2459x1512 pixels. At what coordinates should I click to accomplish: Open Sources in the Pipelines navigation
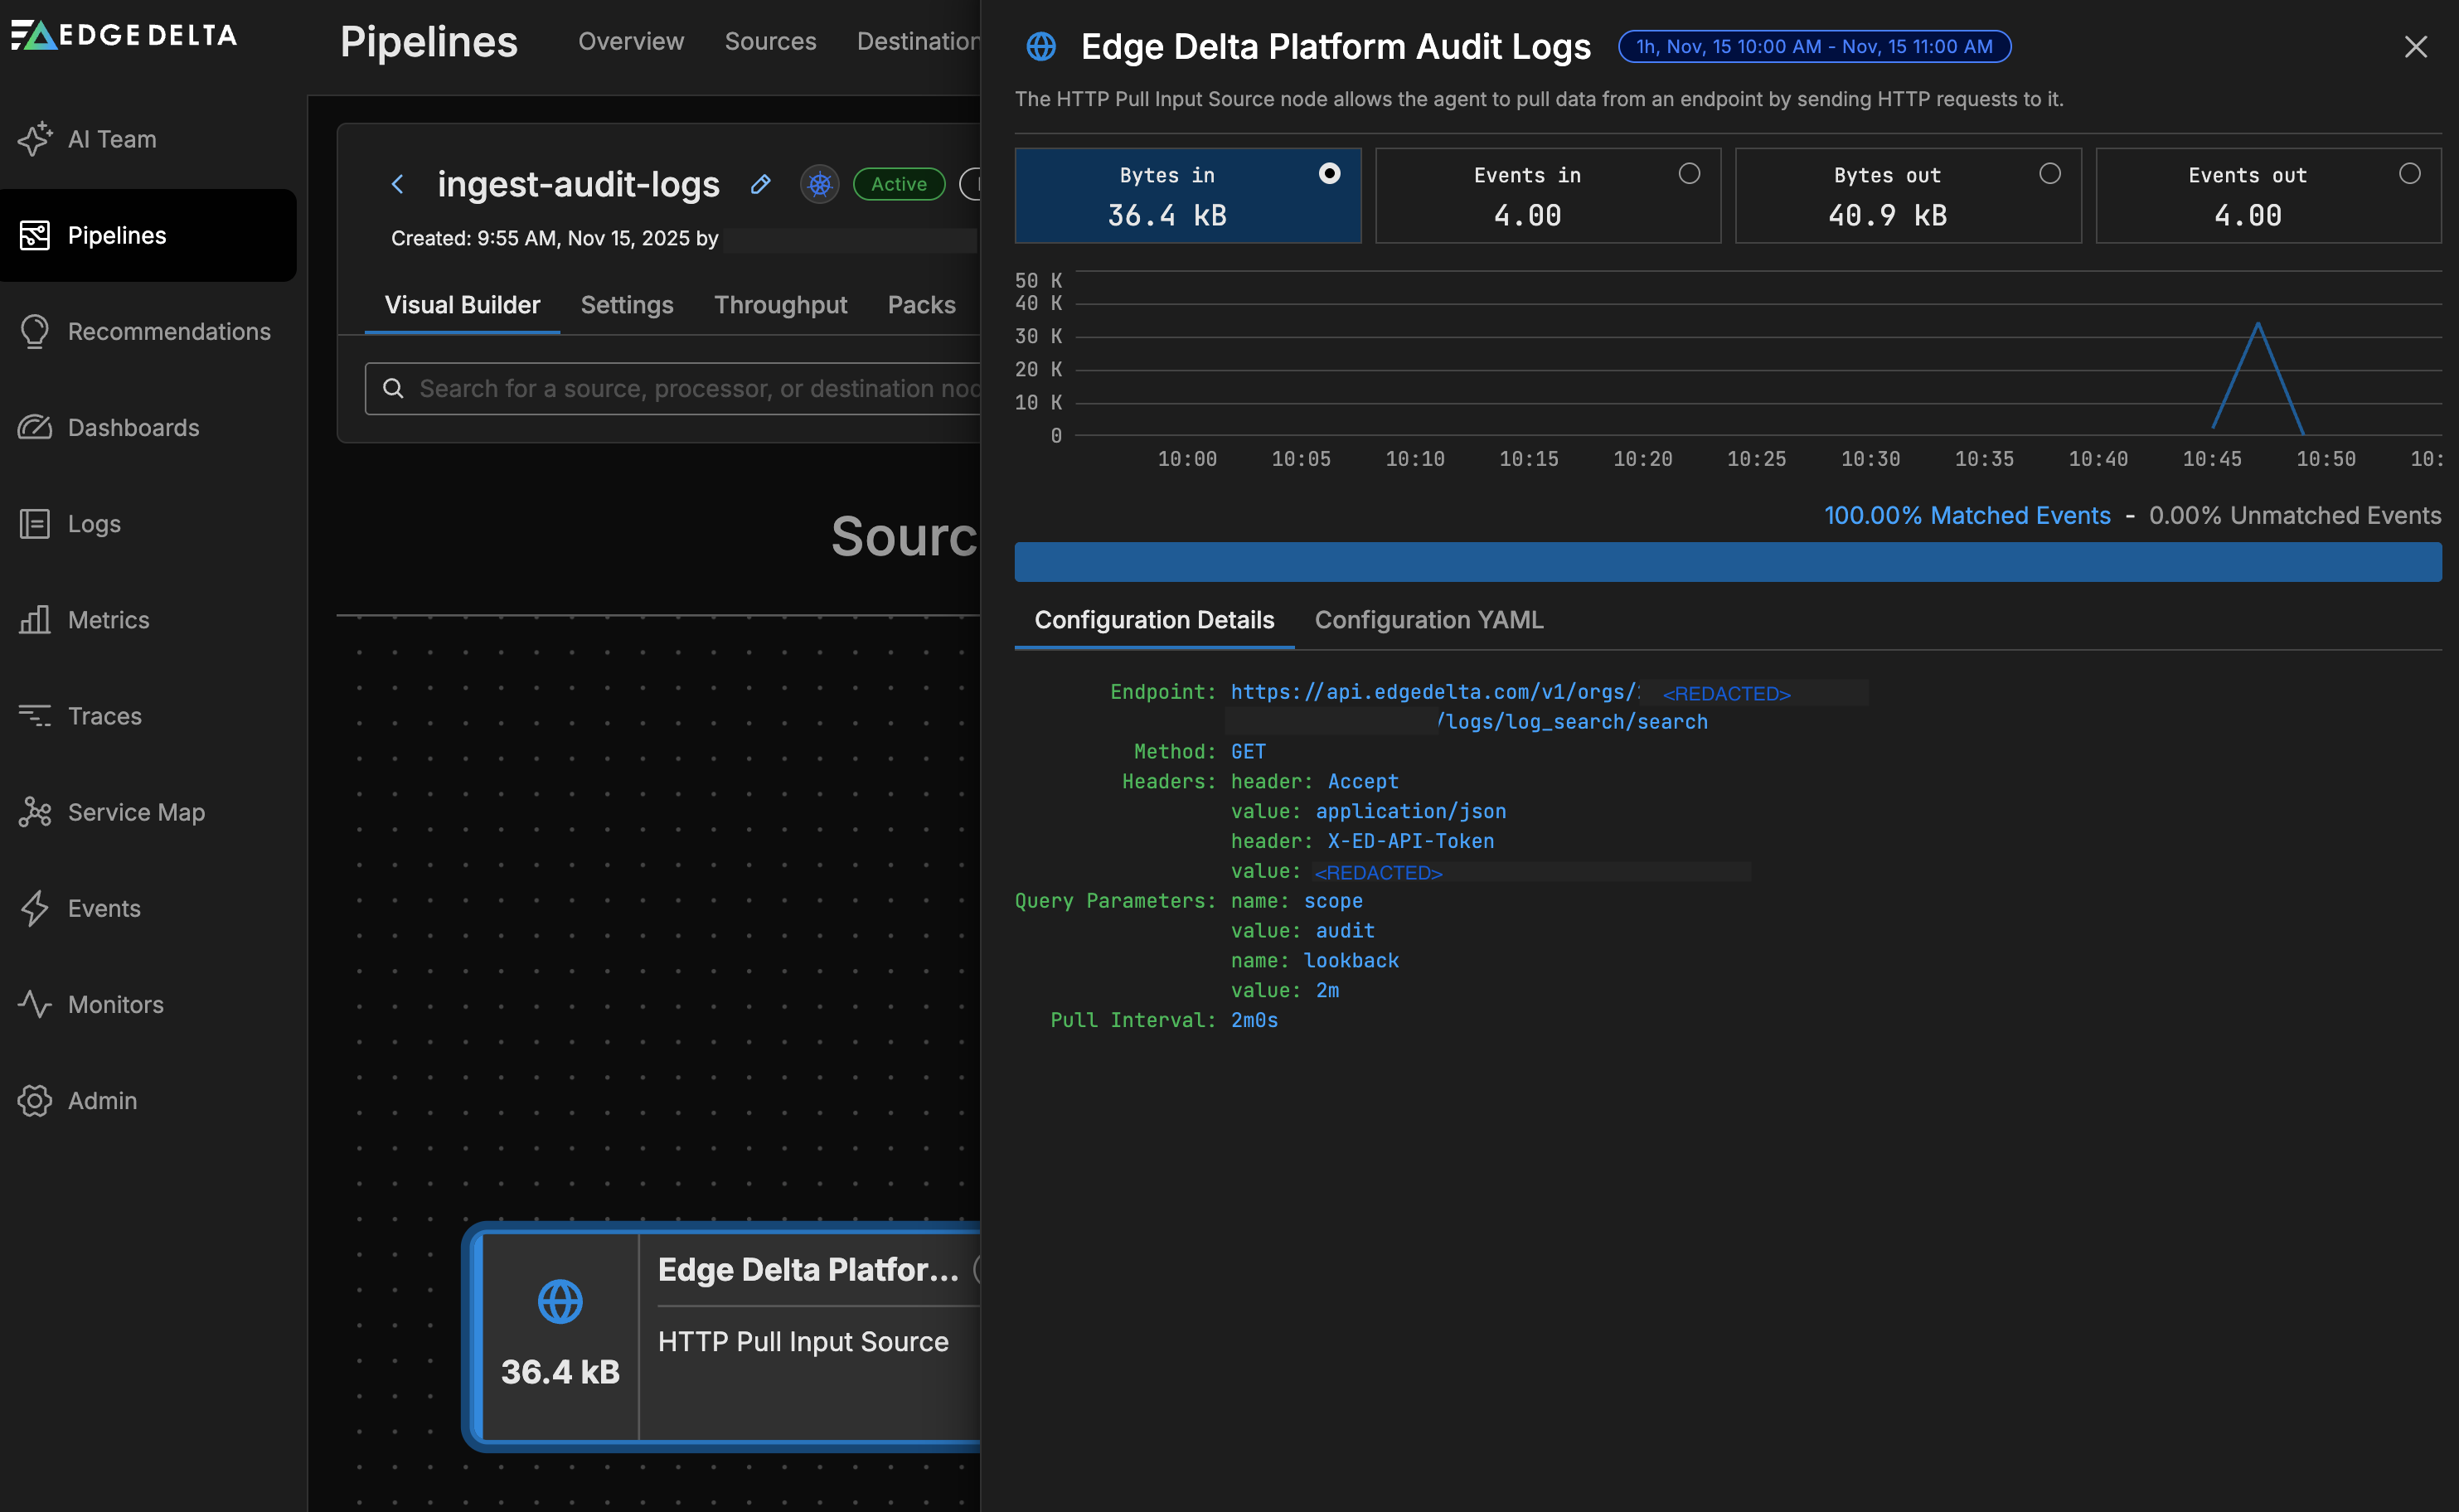click(770, 41)
